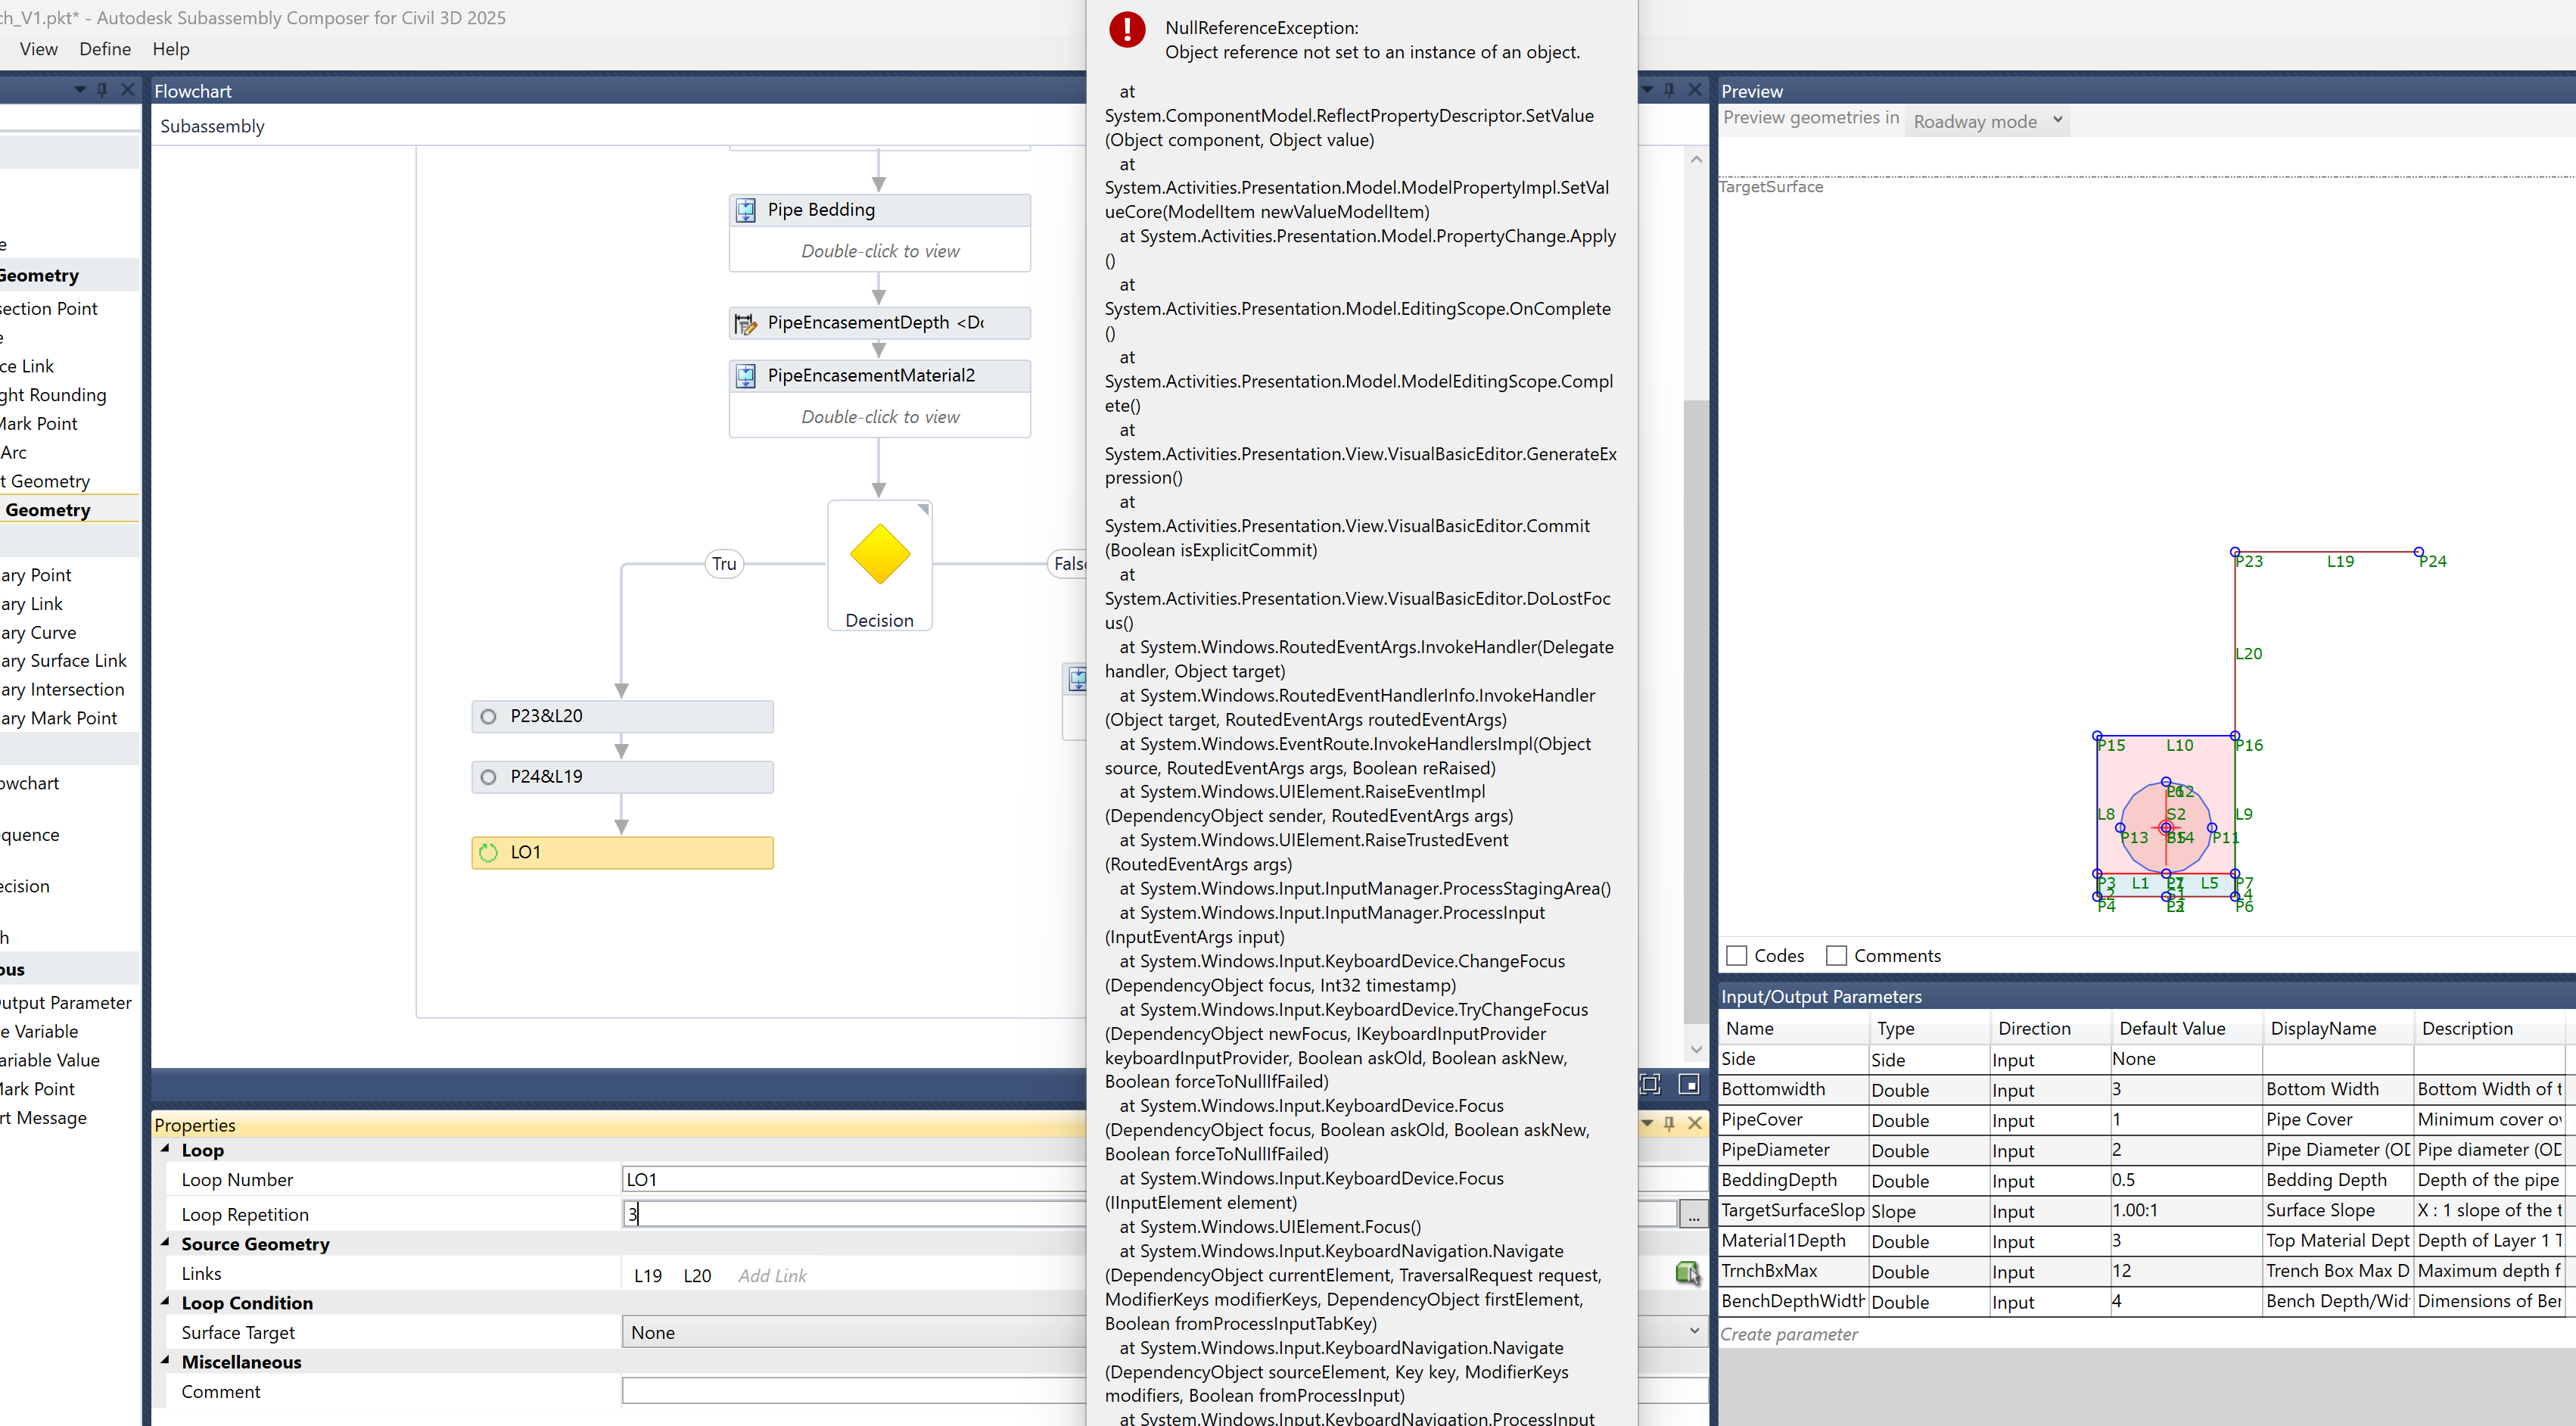Click the PipeEncasementMaterial2 sequence icon

(746, 376)
